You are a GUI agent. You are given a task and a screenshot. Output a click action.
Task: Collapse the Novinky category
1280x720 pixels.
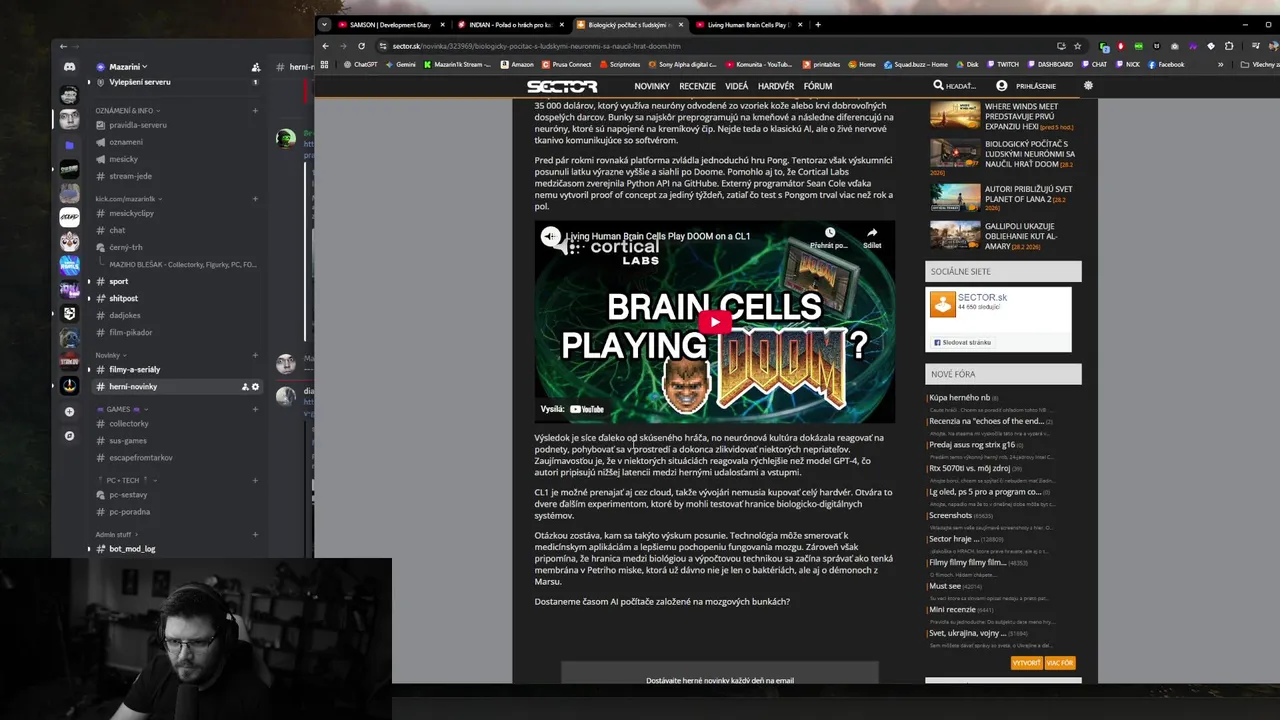pyautogui.click(x=110, y=355)
